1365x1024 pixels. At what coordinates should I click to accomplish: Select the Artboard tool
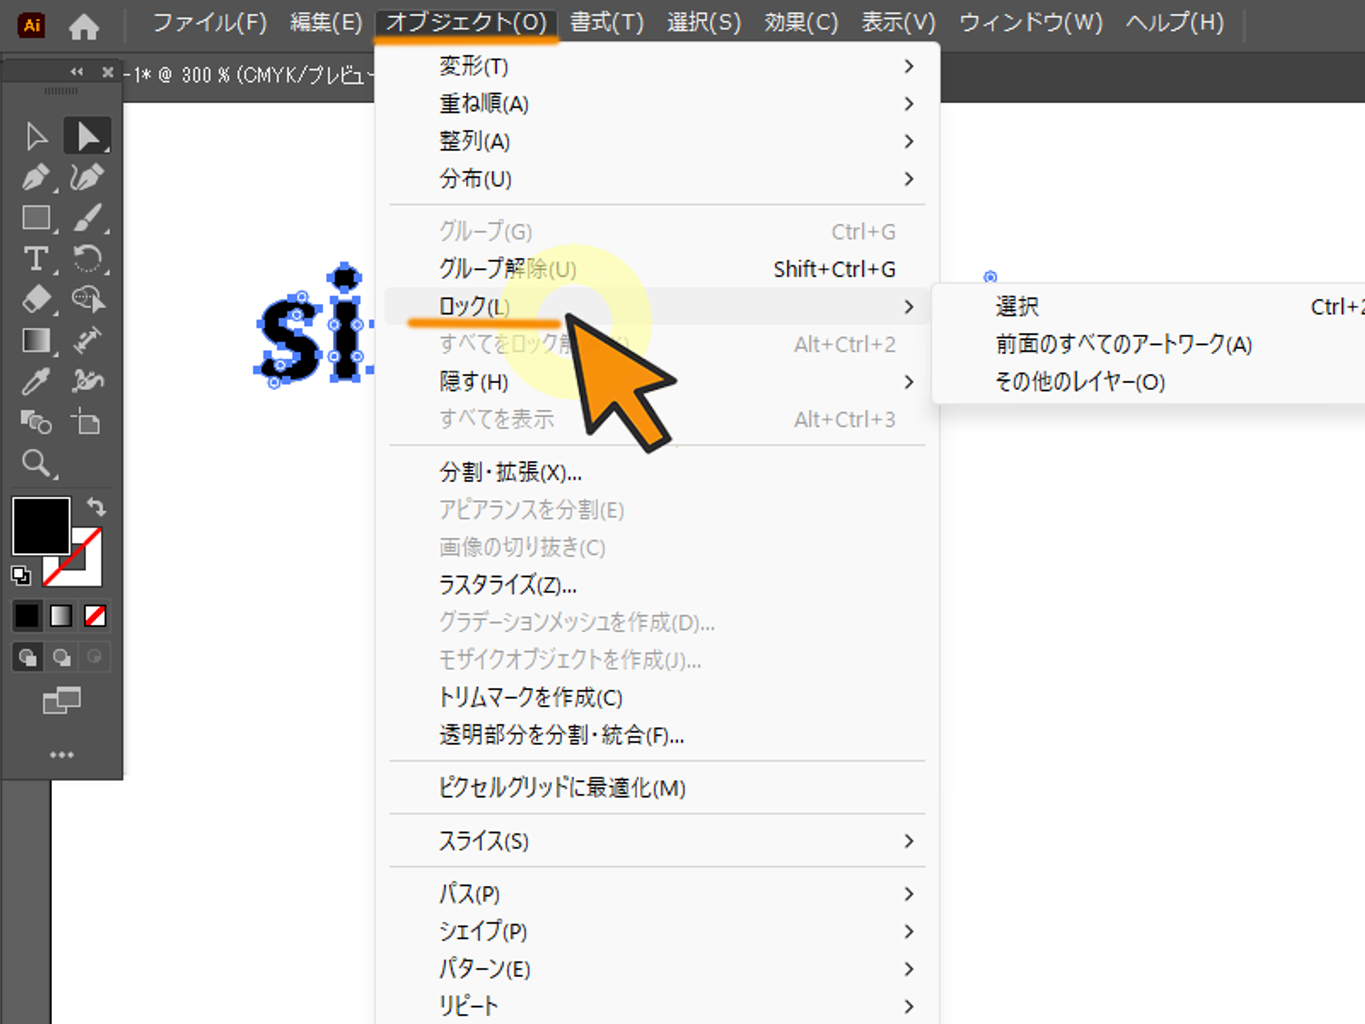[x=87, y=422]
